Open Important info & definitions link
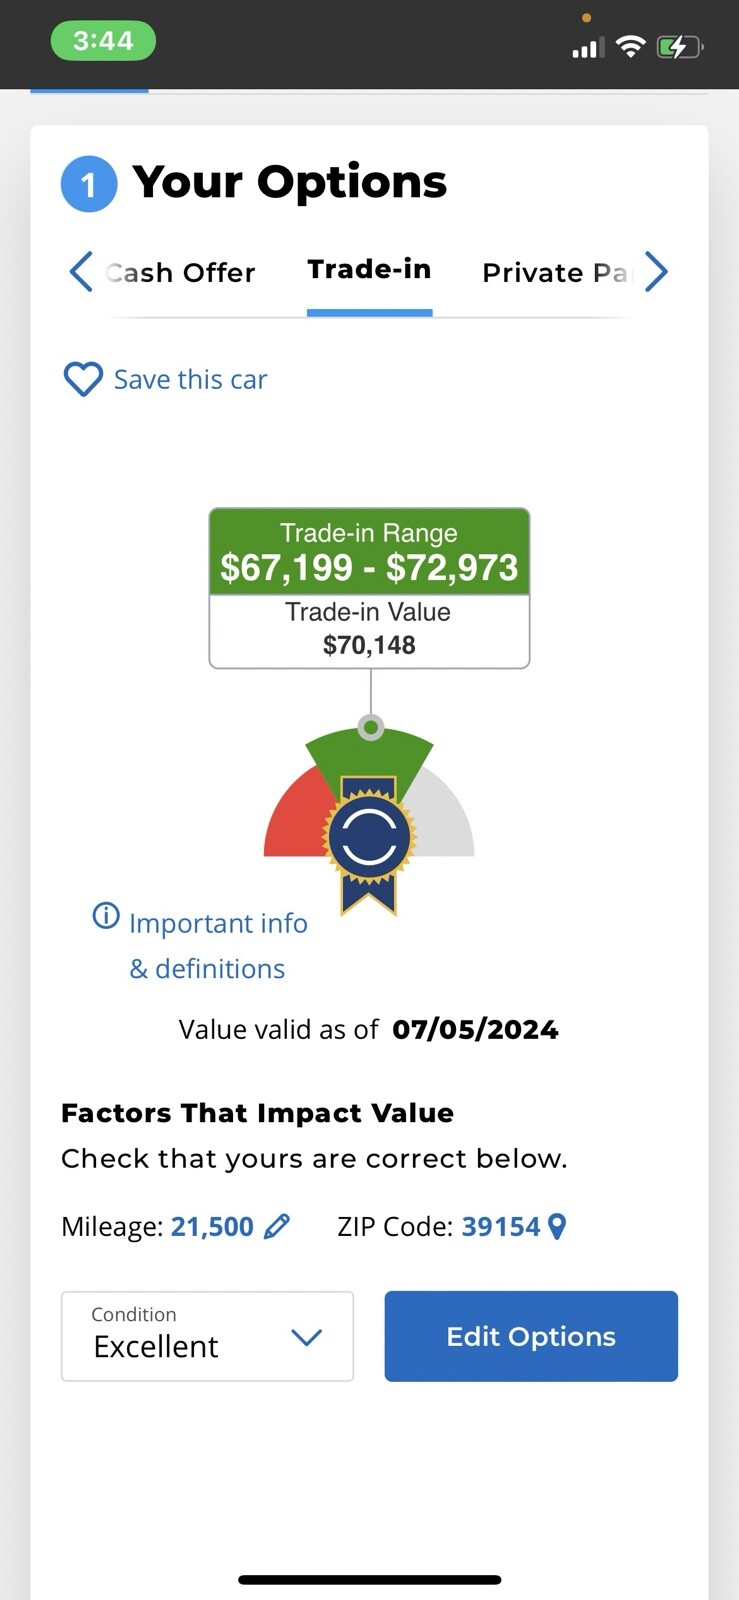This screenshot has height=1600, width=739. (x=218, y=945)
